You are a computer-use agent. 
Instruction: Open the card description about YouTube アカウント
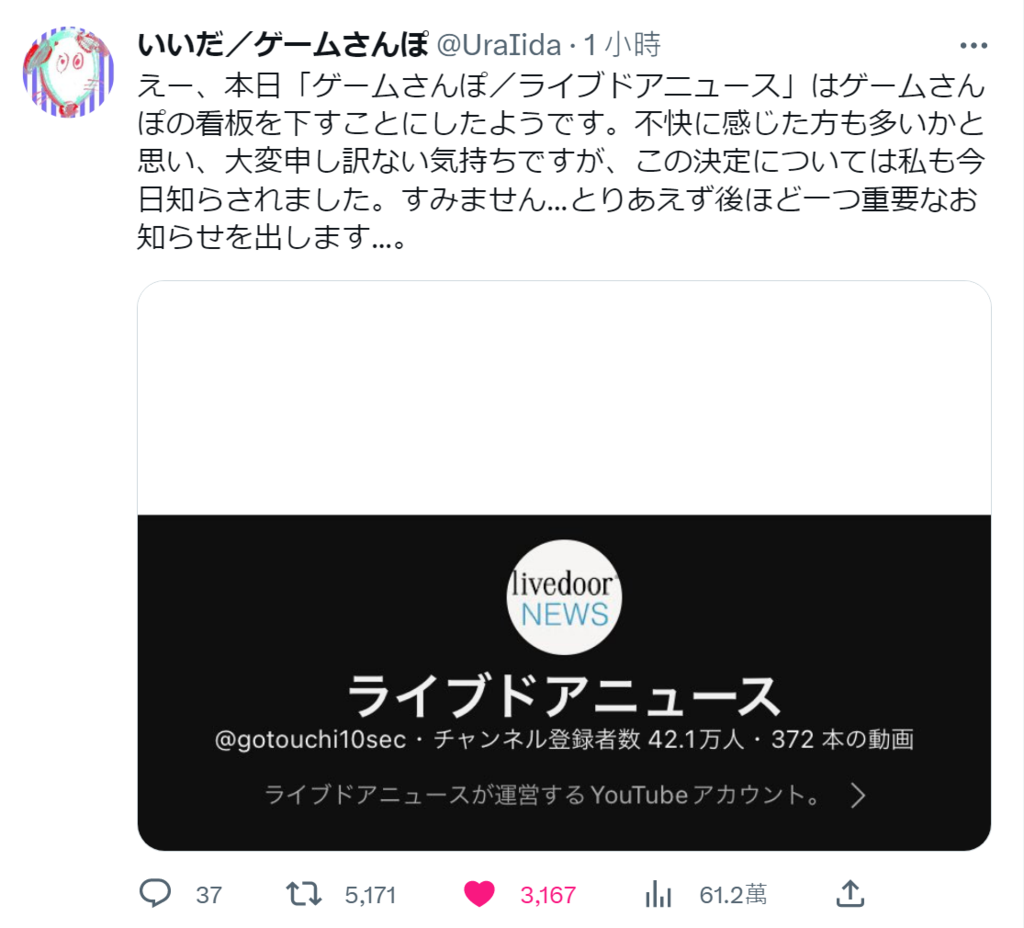542,795
